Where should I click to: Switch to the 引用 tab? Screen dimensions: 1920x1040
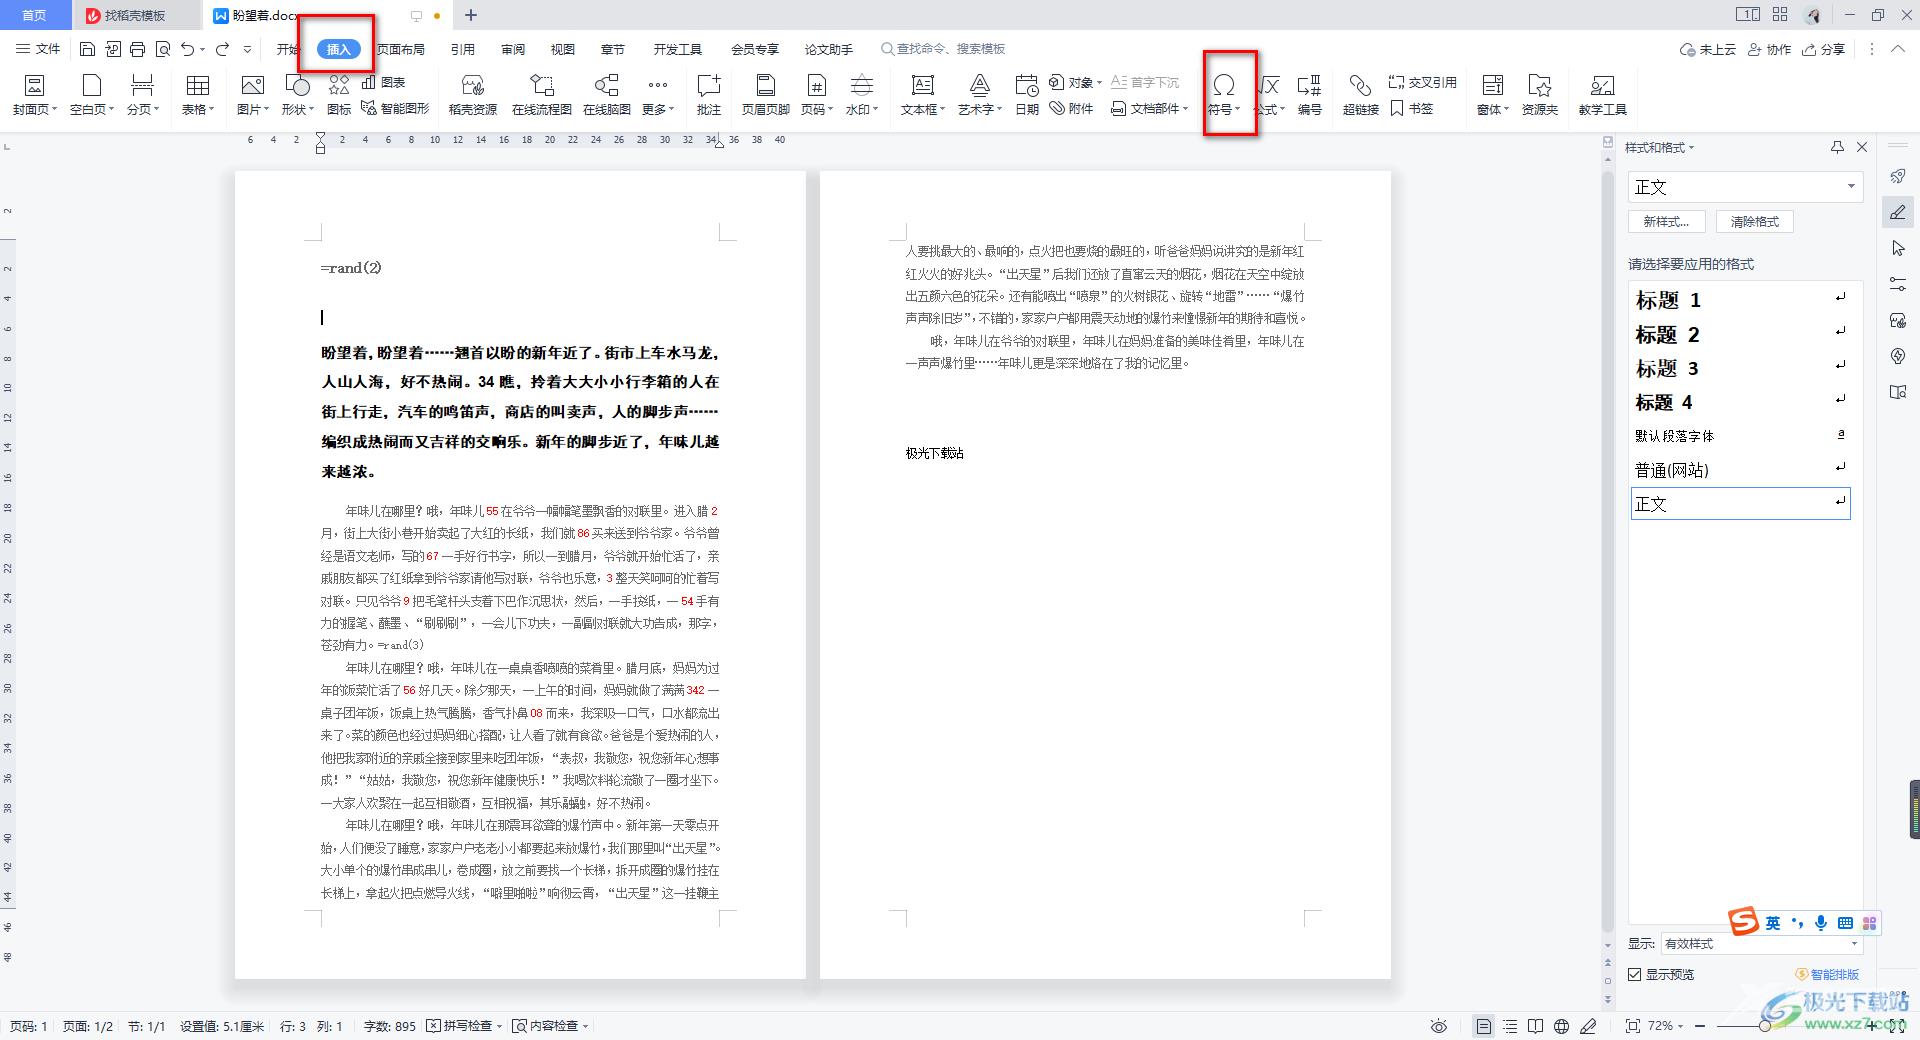pos(462,49)
